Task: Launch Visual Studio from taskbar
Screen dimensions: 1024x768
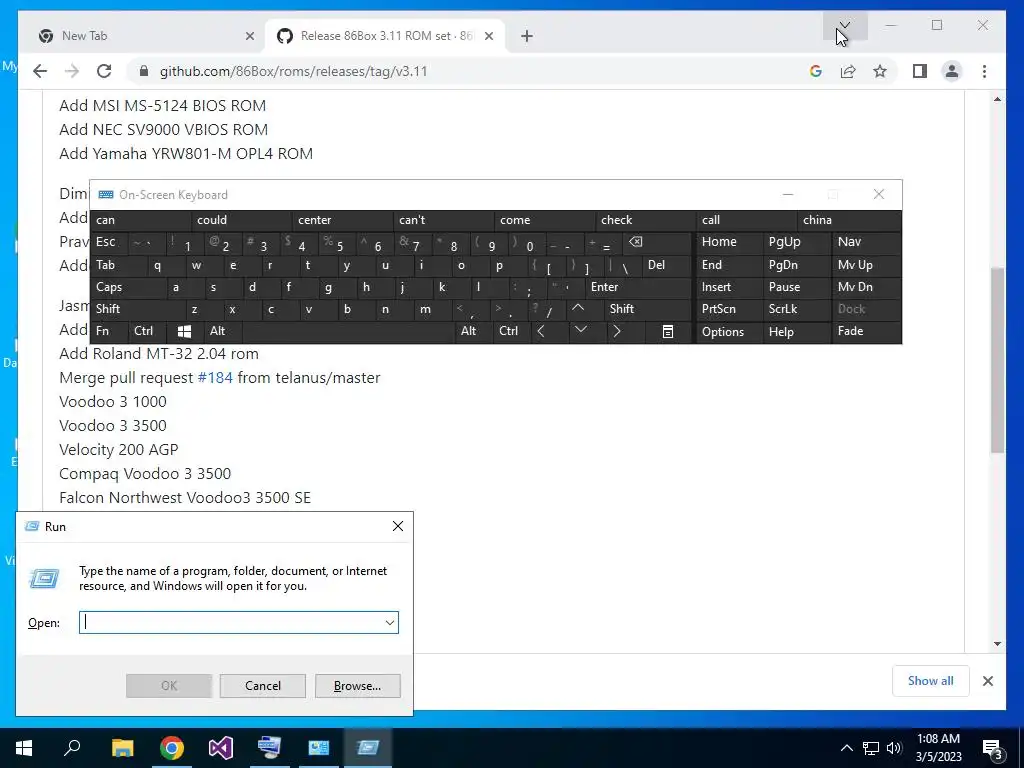Action: coord(221,748)
